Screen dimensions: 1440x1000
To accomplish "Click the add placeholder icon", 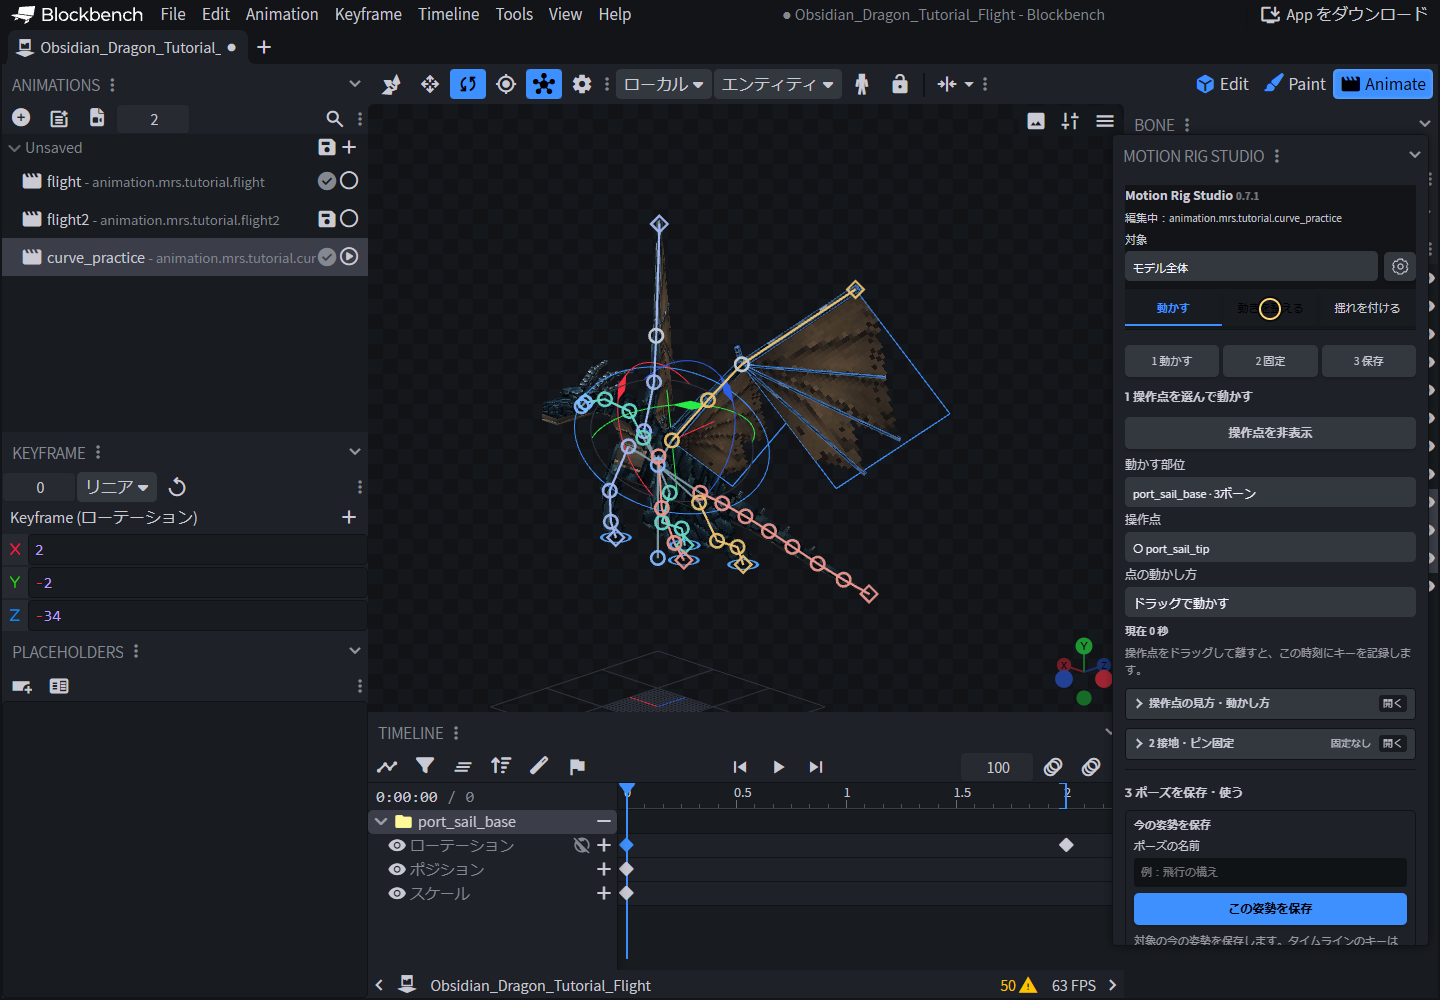I will tap(22, 686).
